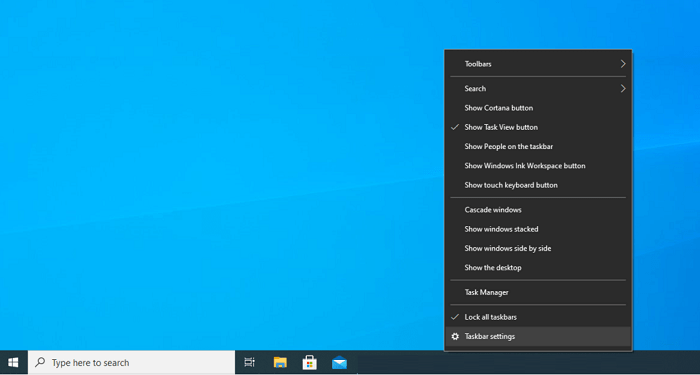Open Task Manager from the context menu

pyautogui.click(x=538, y=292)
